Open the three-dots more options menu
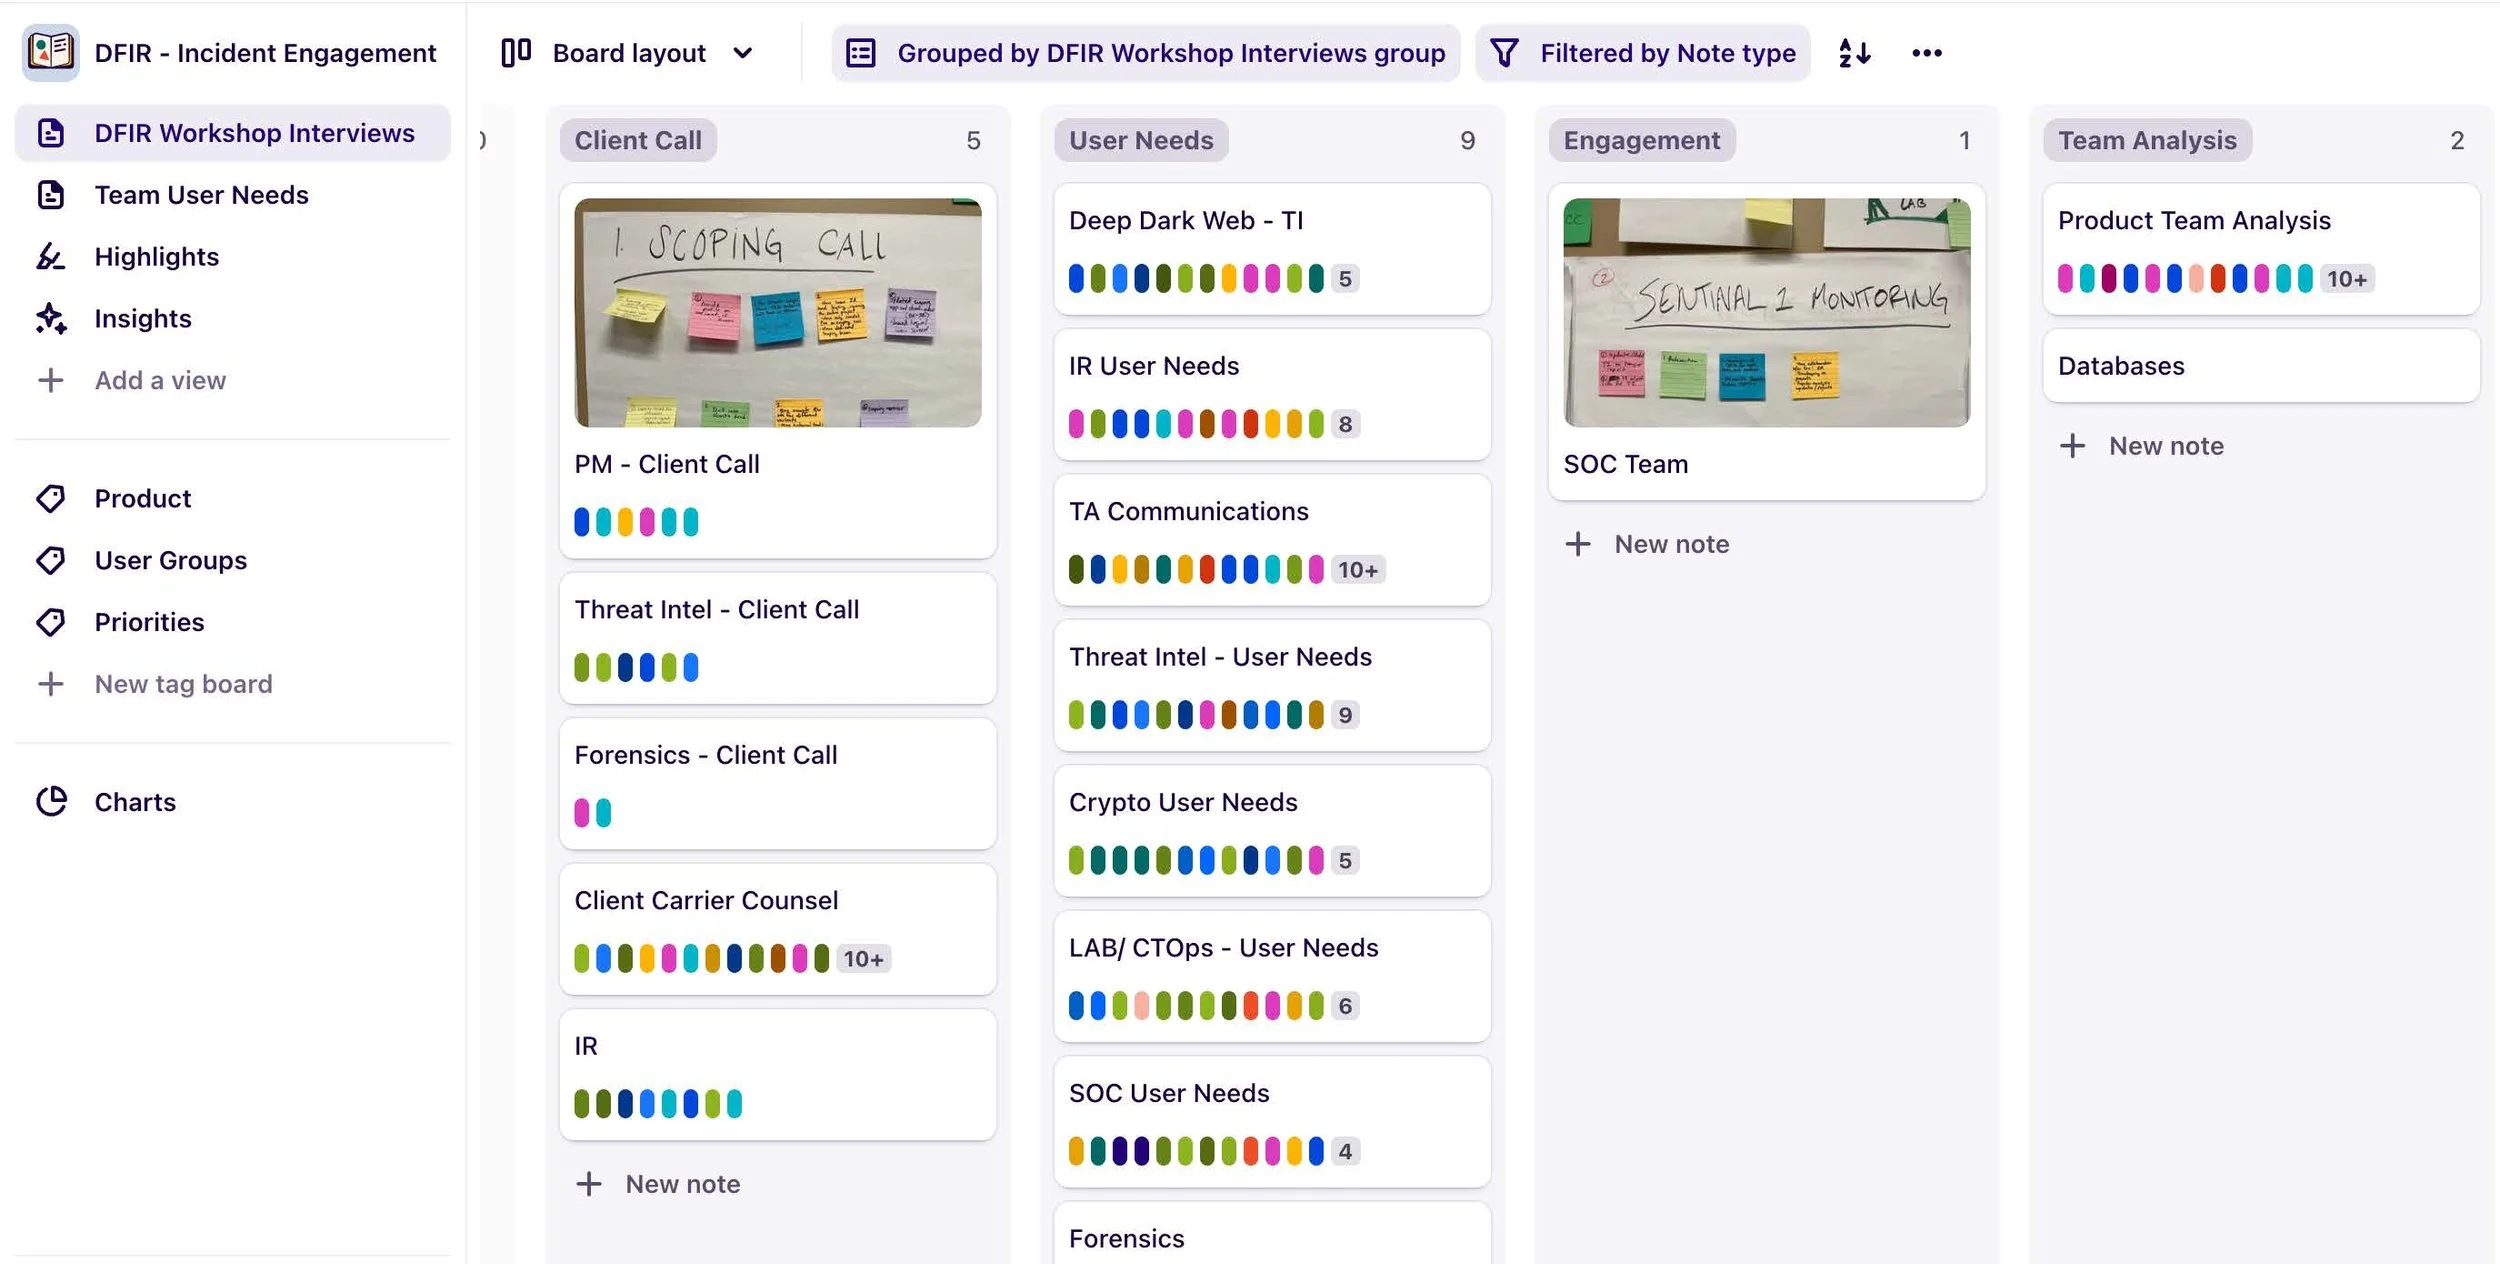 coord(1926,53)
